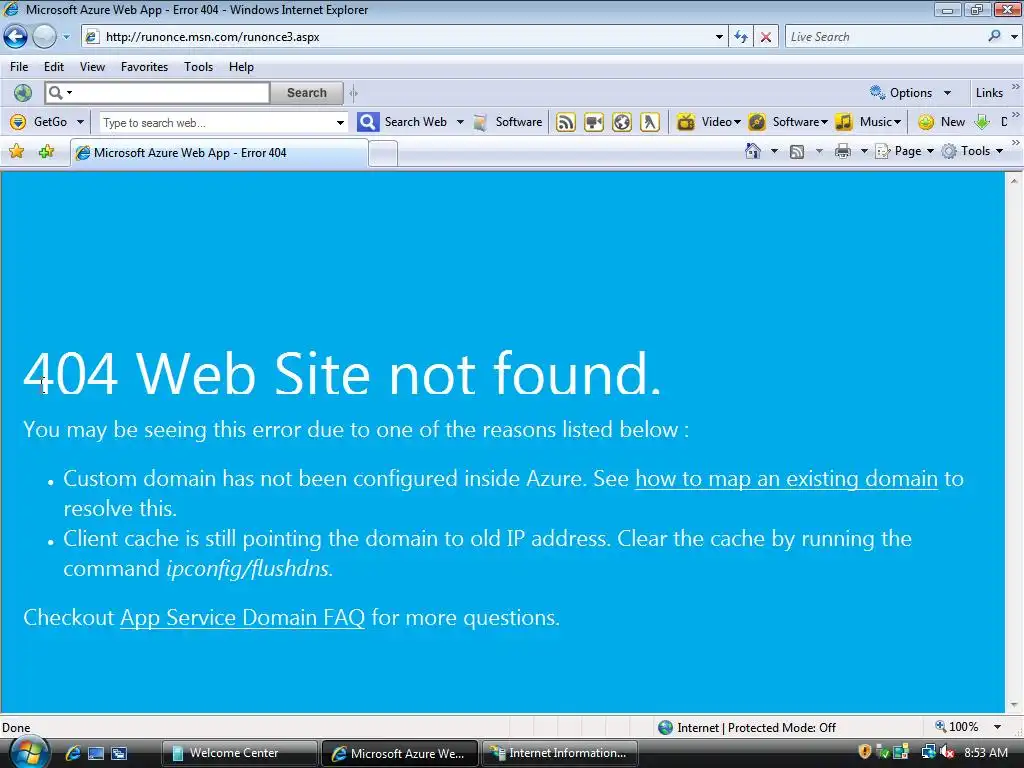Expand the Print dropdown arrow
Viewport: 1024px width, 768px height.
[x=863, y=152]
